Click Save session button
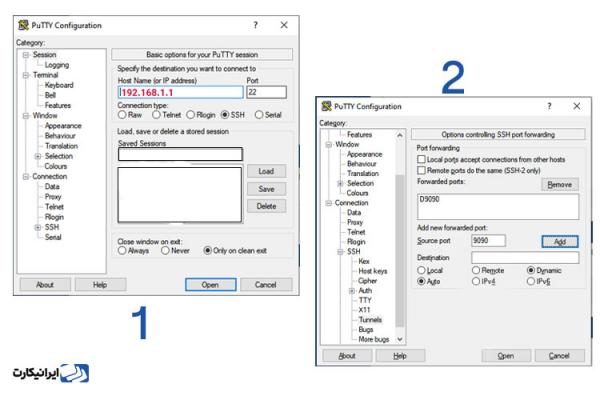The height and width of the screenshot is (400, 600). click(266, 189)
